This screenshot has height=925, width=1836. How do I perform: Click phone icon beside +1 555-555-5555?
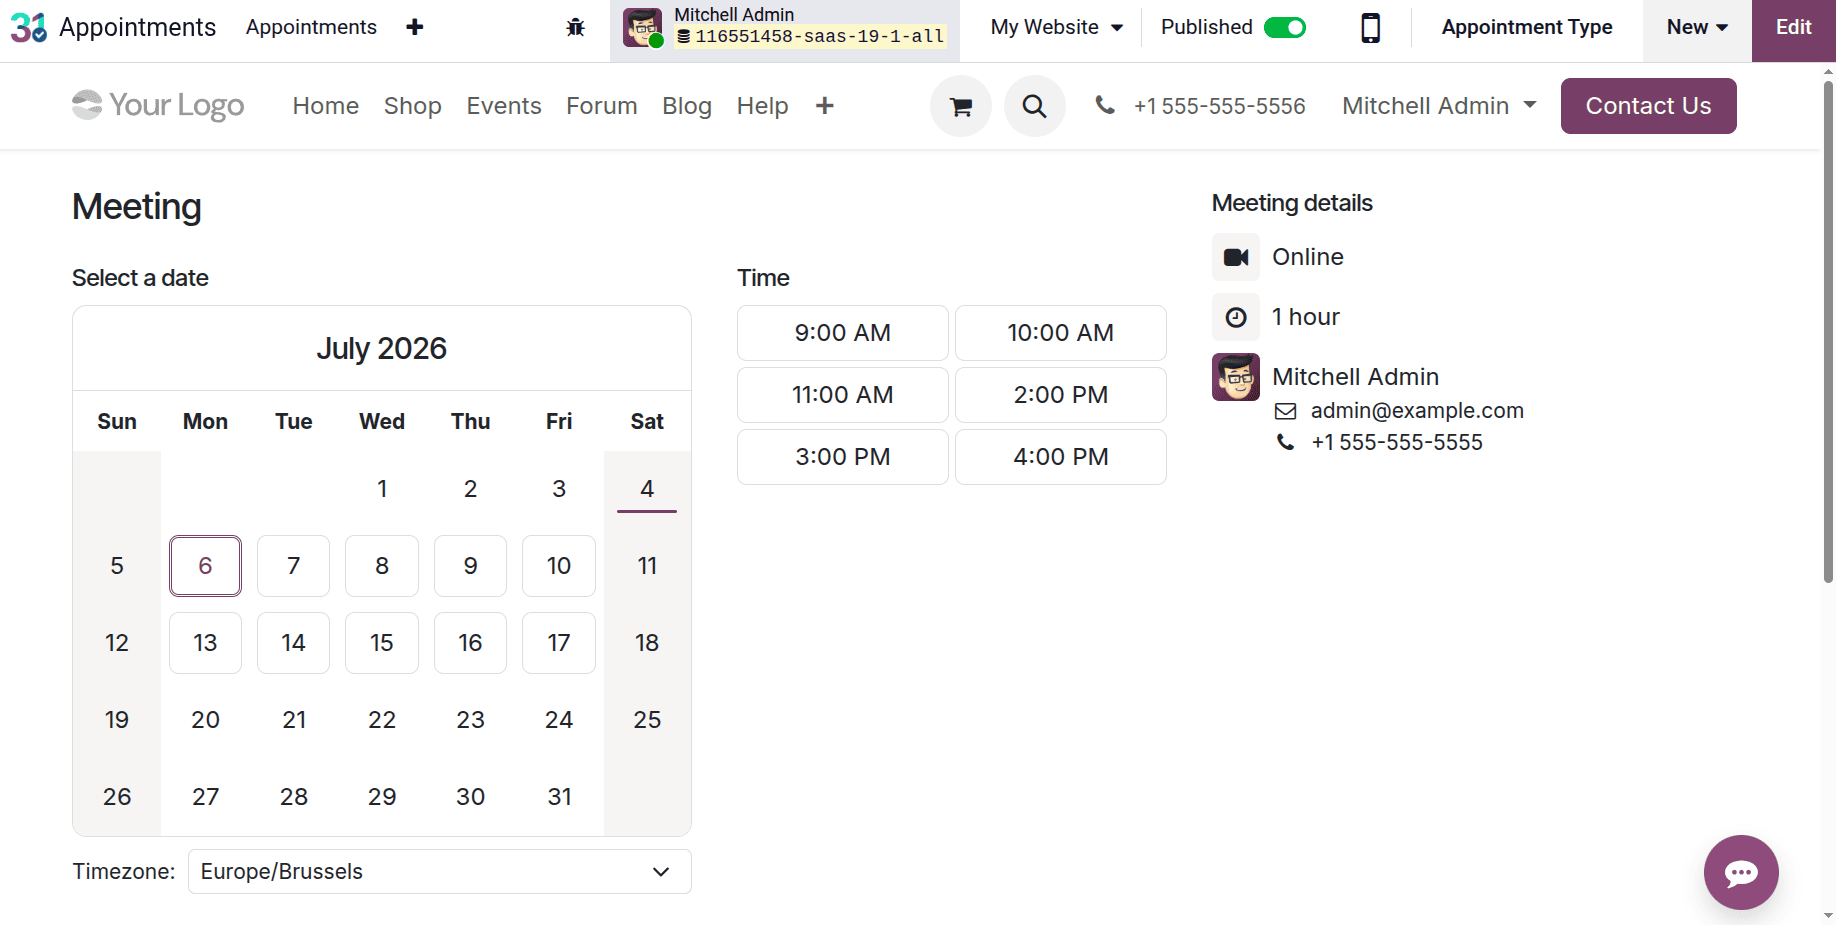click(1286, 442)
